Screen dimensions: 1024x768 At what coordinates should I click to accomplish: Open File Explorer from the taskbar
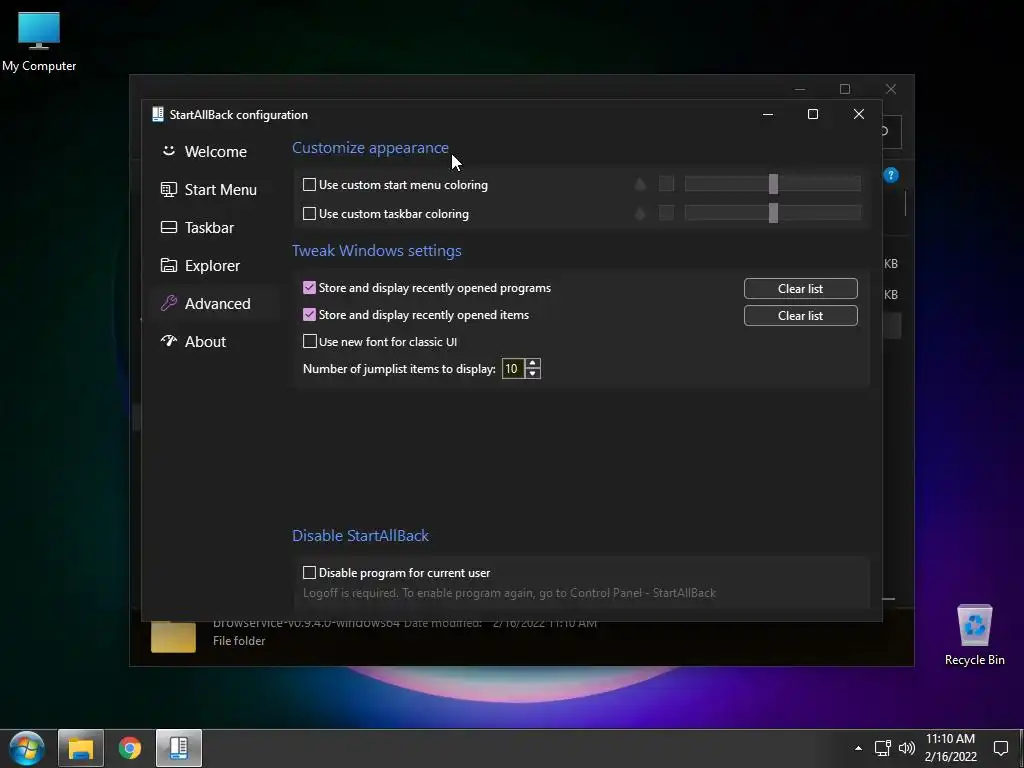point(81,748)
